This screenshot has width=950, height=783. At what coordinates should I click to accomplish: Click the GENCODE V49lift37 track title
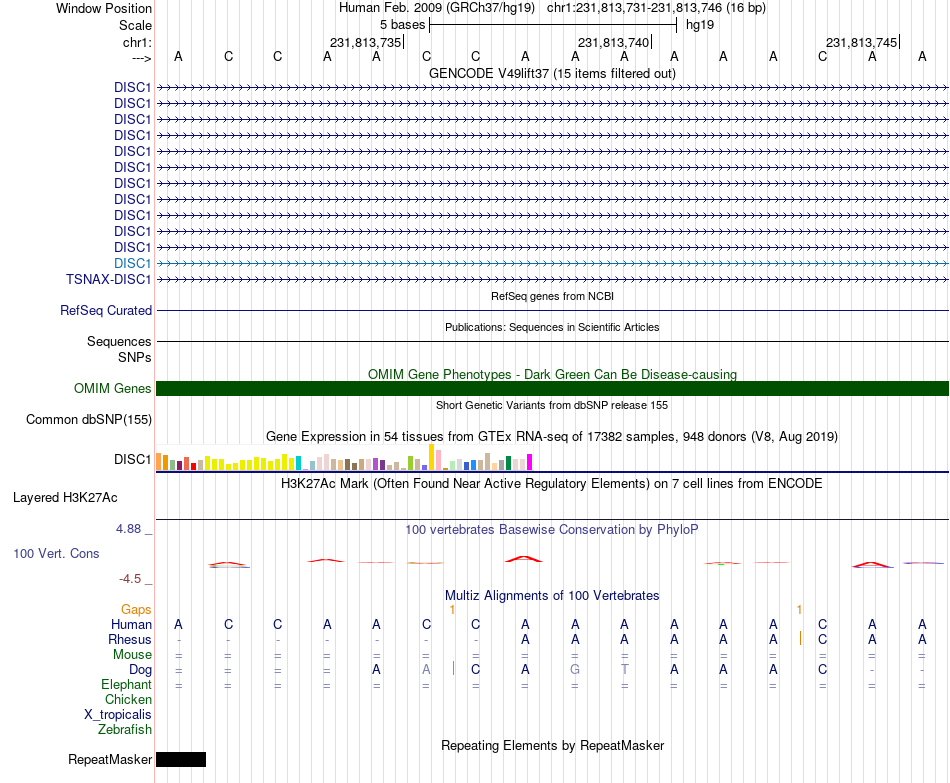coord(553,73)
